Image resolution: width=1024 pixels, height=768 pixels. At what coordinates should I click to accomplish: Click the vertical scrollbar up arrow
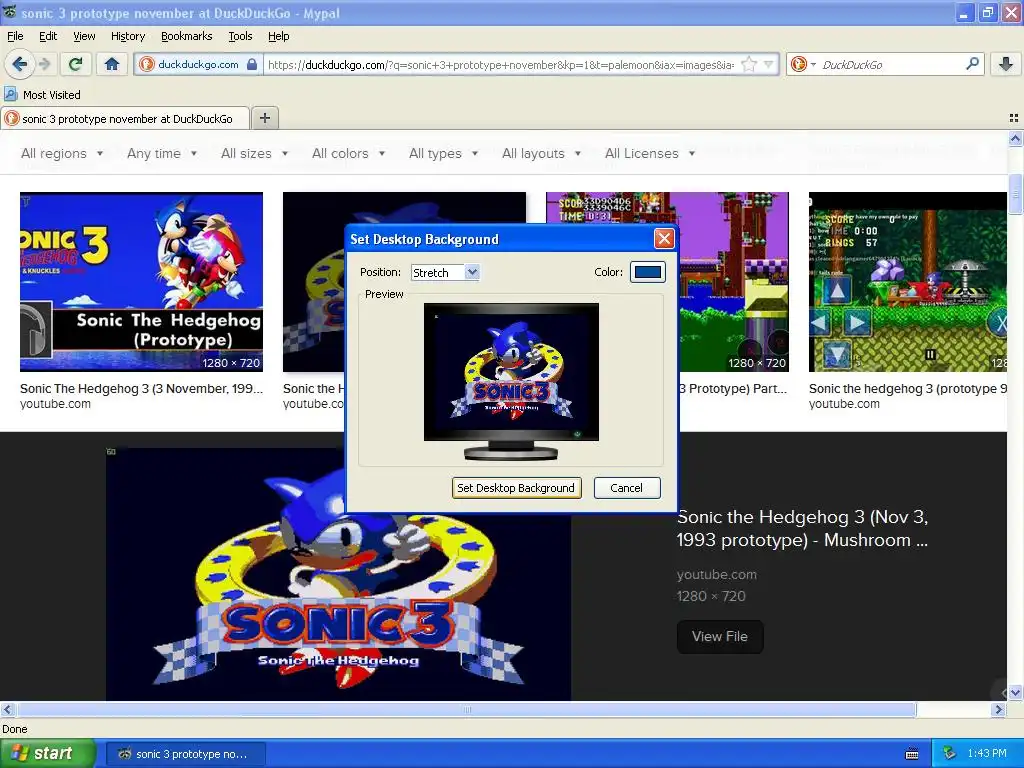pyautogui.click(x=1015, y=138)
